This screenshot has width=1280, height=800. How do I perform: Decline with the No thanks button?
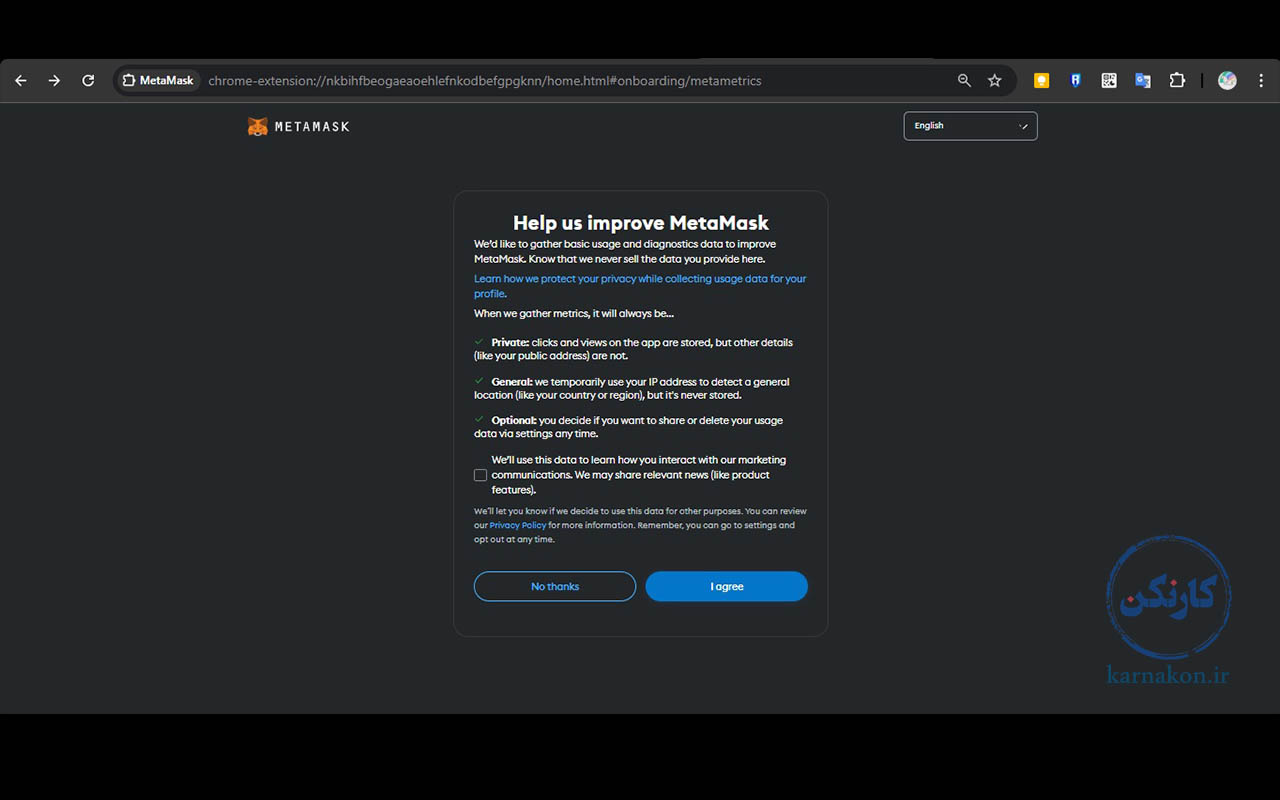click(x=555, y=587)
